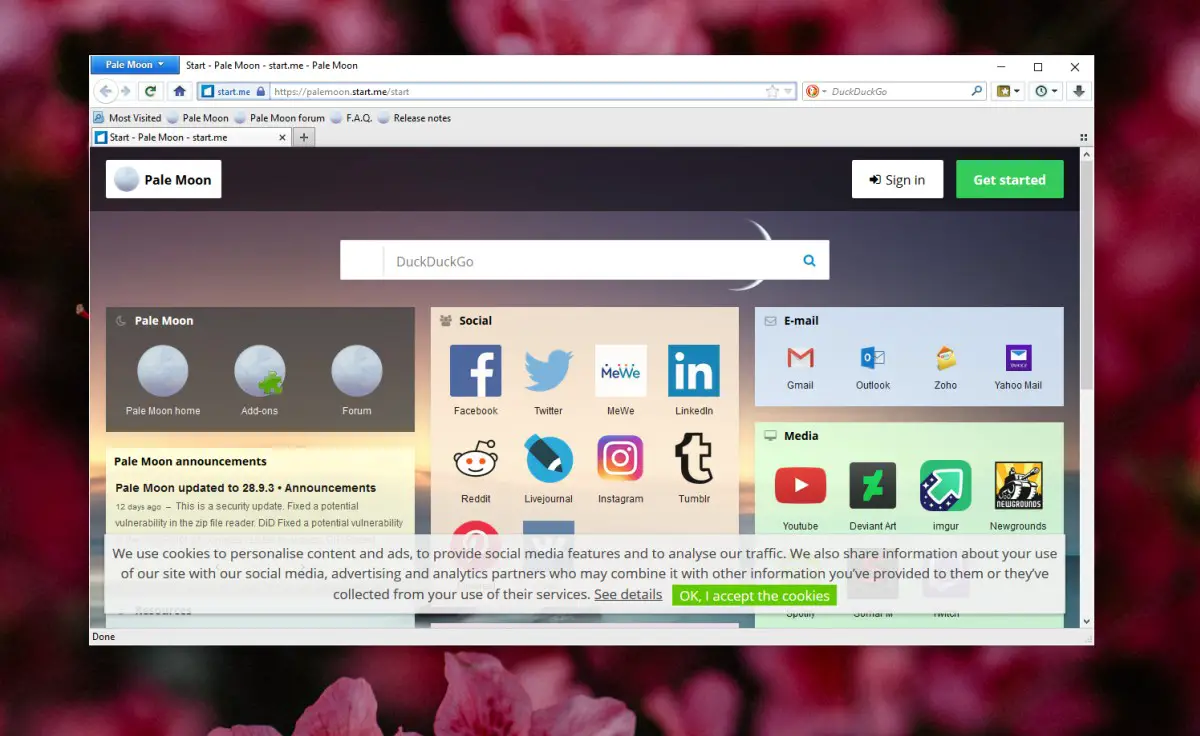Open the Pale Moon bookmark
This screenshot has width=1200, height=736.
point(198,118)
